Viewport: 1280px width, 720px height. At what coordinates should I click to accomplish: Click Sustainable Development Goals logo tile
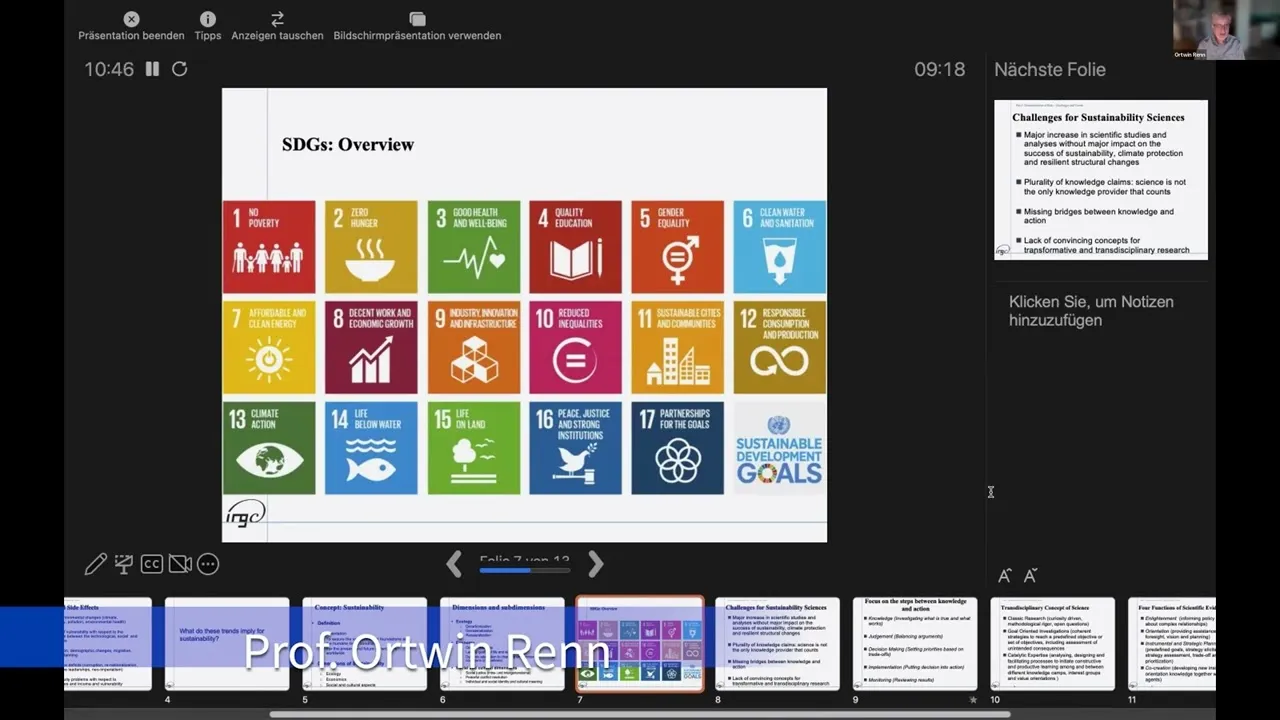click(x=780, y=448)
